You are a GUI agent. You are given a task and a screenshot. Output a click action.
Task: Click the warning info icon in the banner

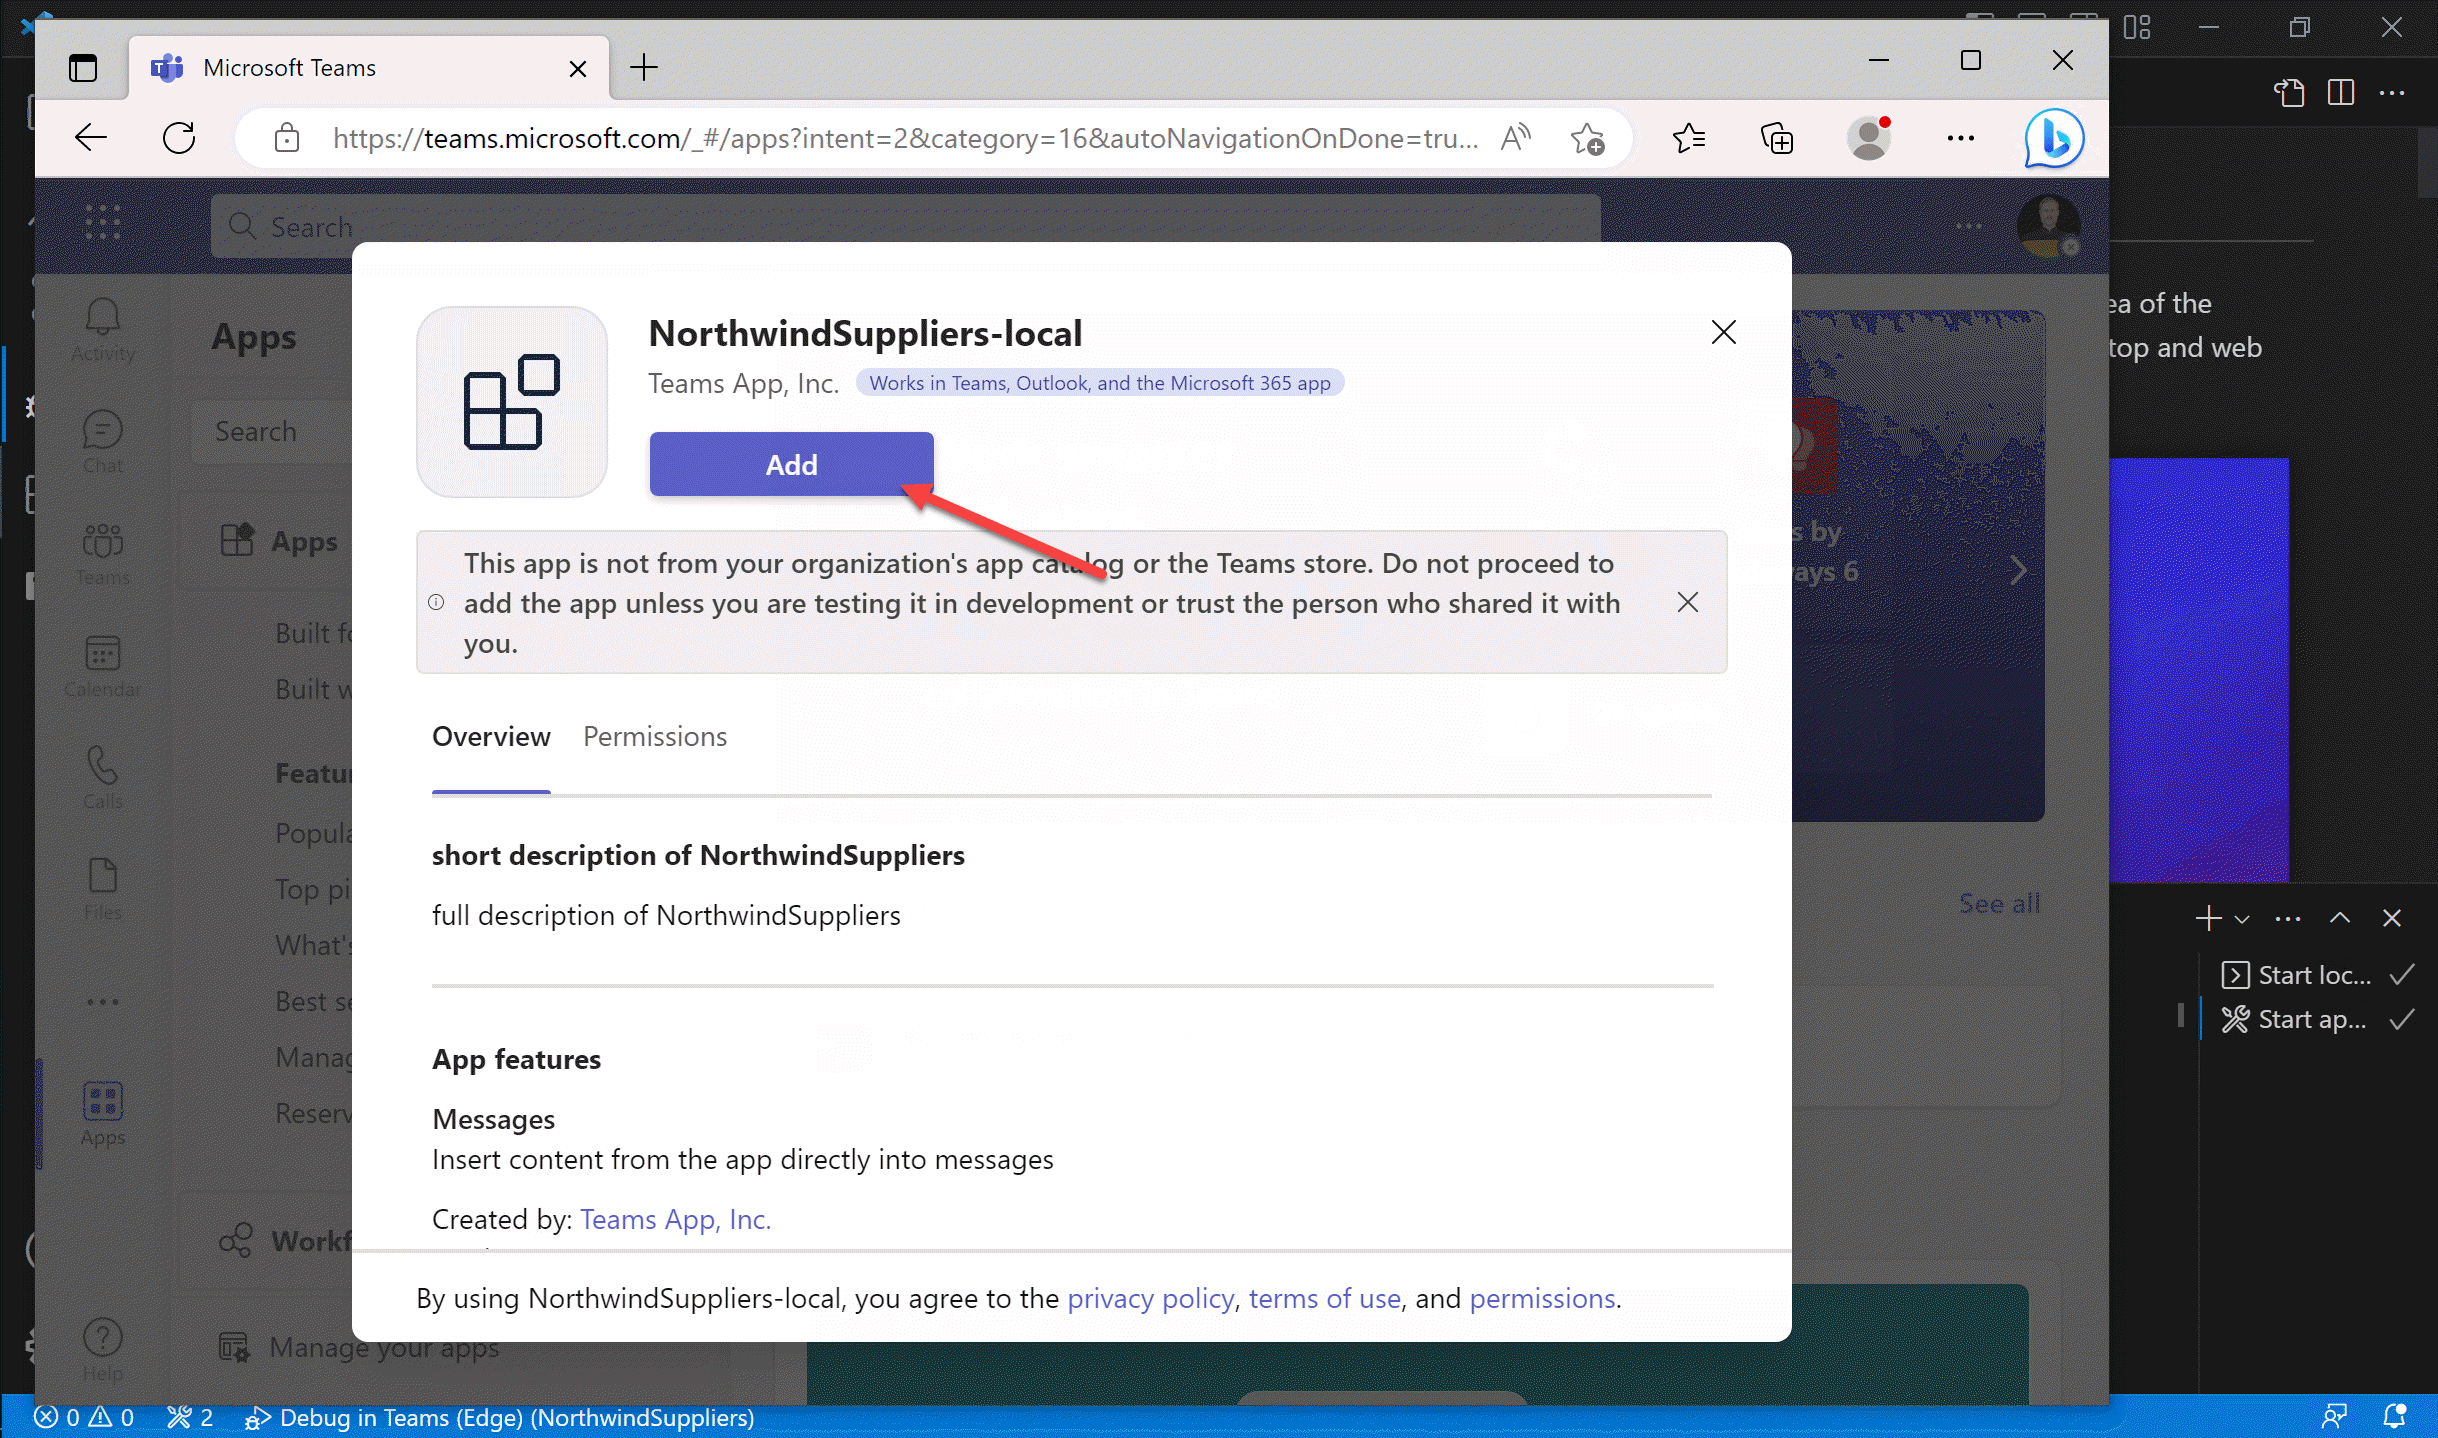click(x=436, y=602)
